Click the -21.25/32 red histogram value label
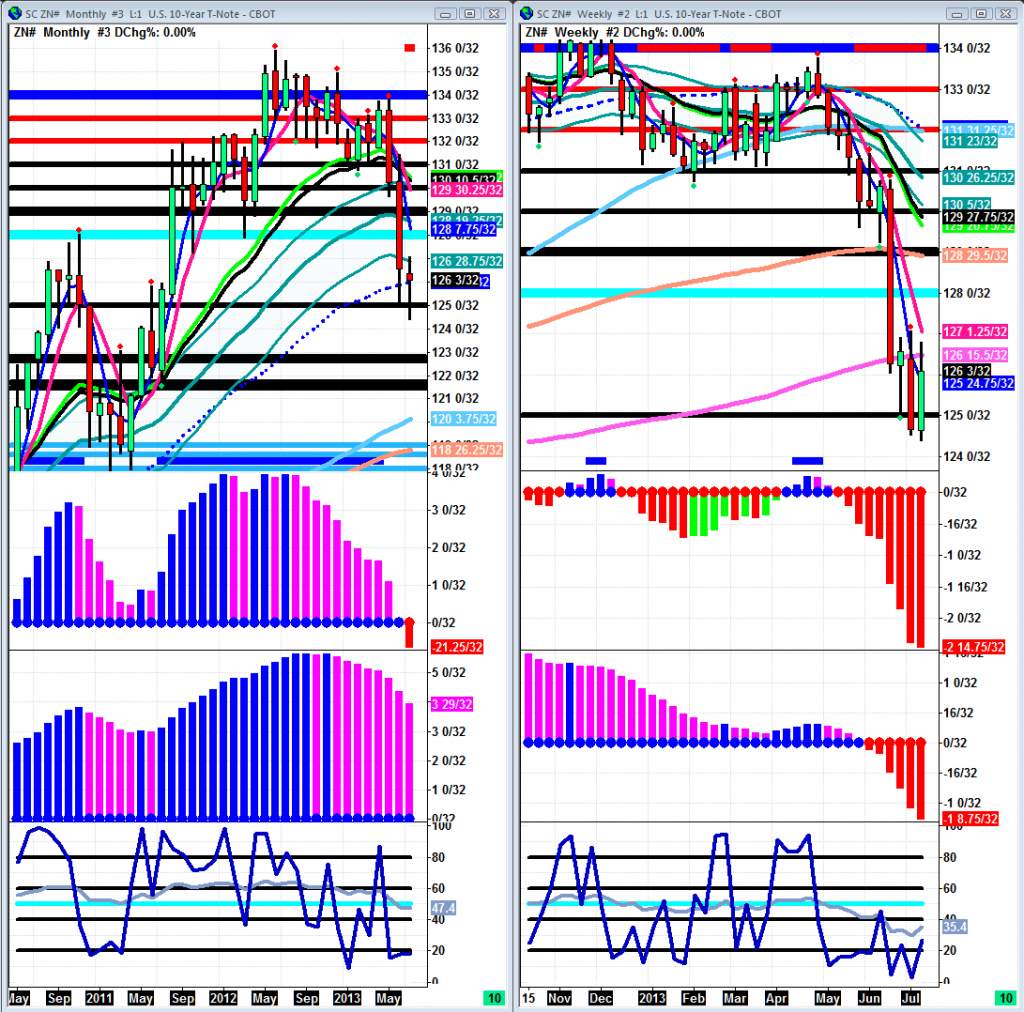 (458, 646)
